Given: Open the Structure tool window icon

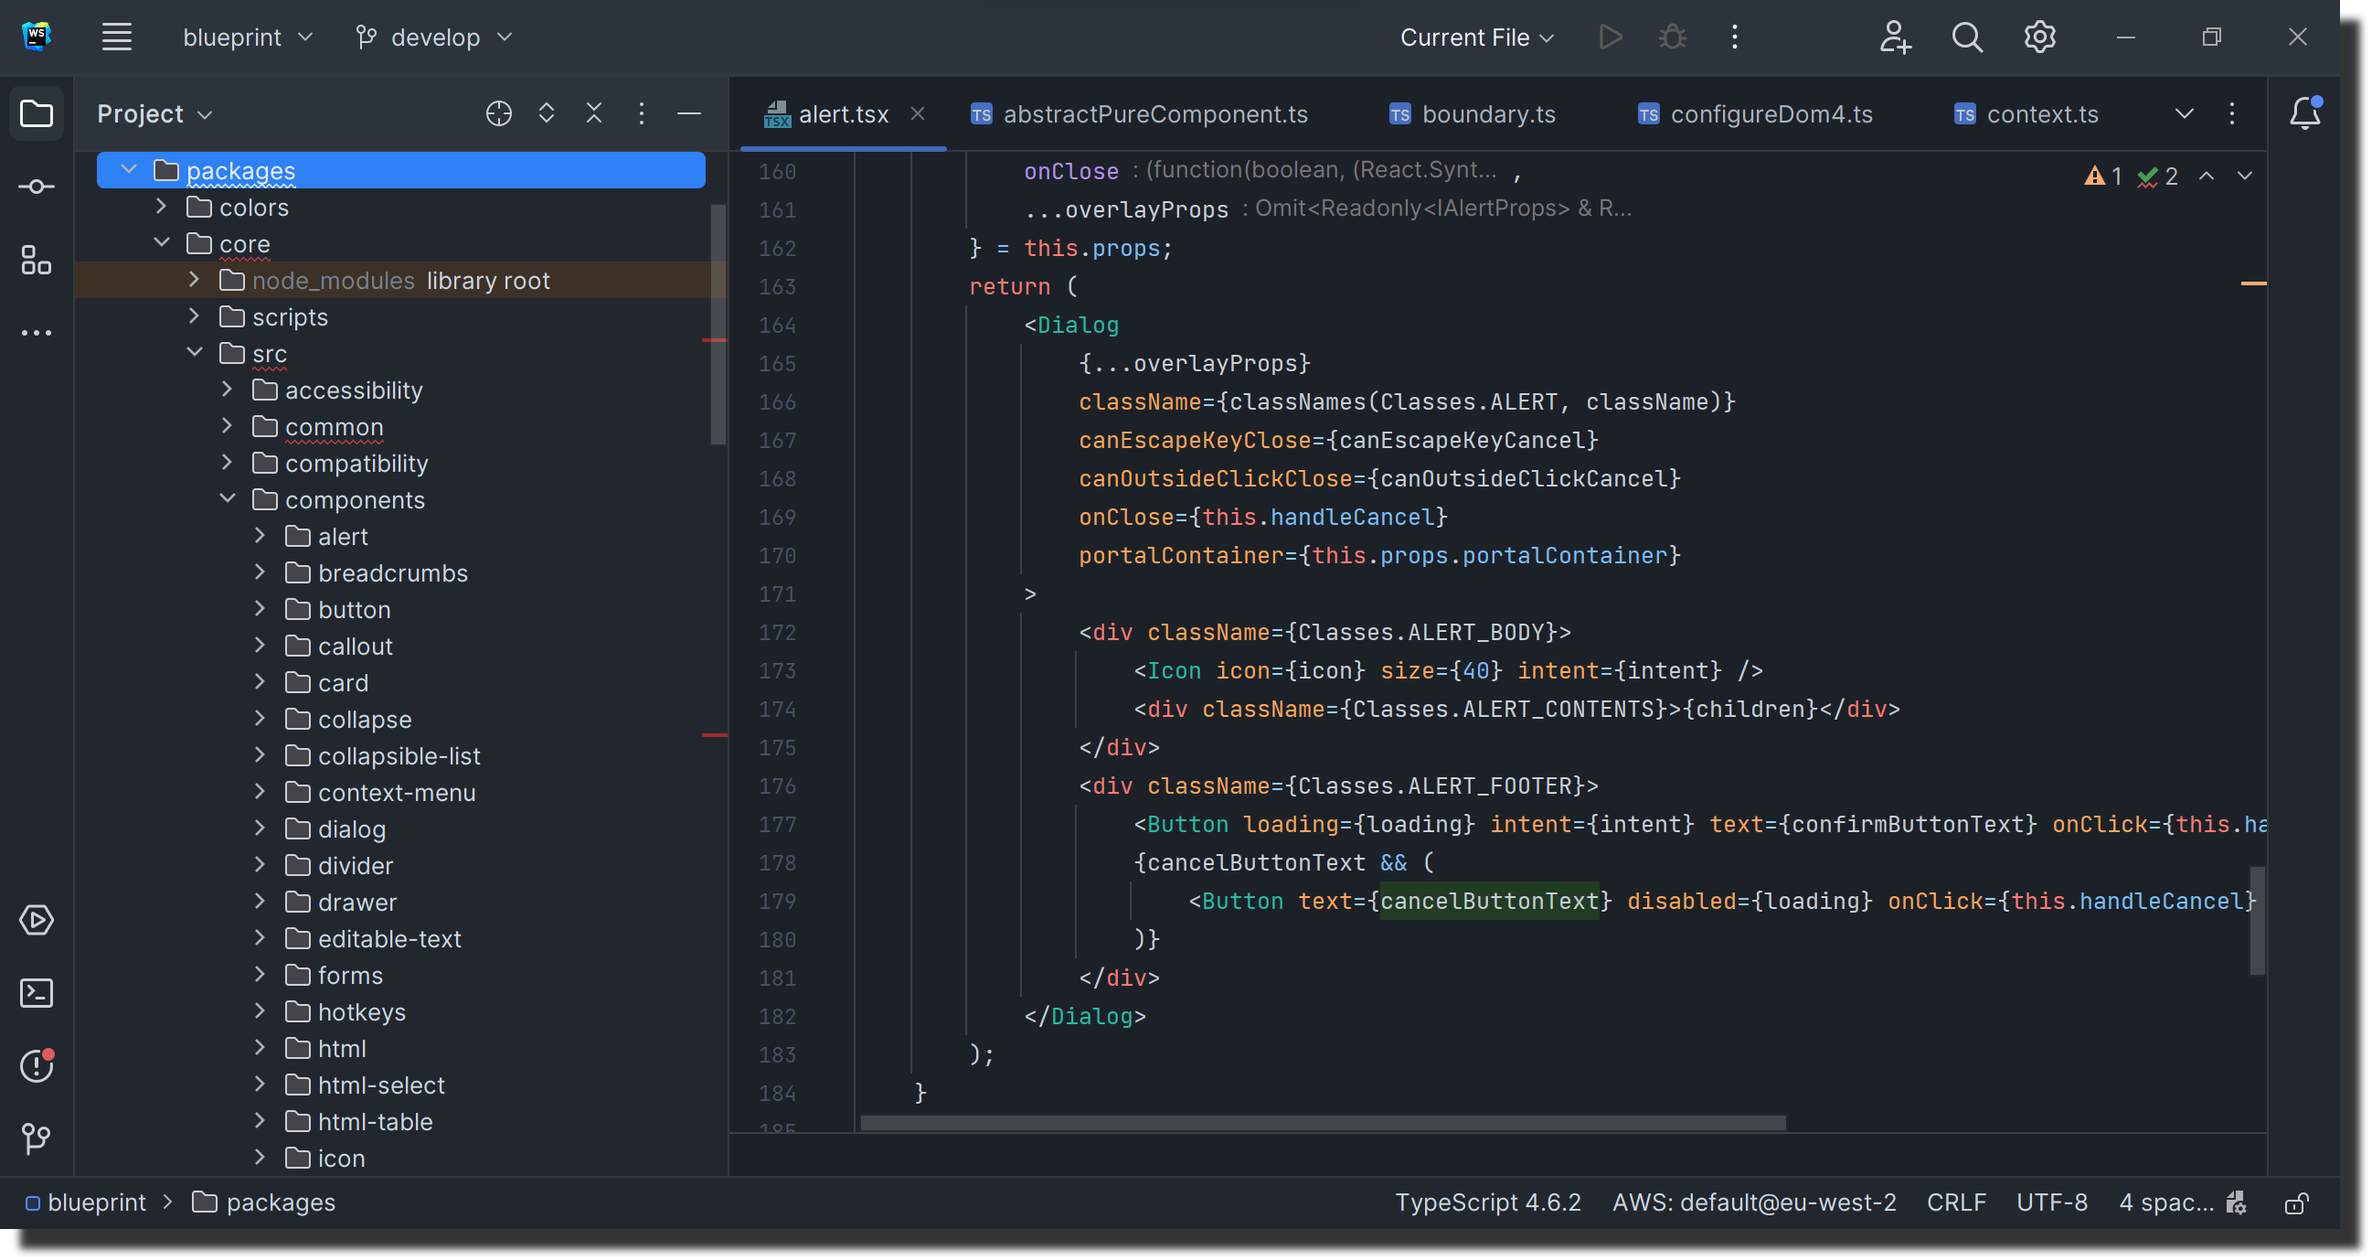Looking at the screenshot, I should (x=36, y=260).
